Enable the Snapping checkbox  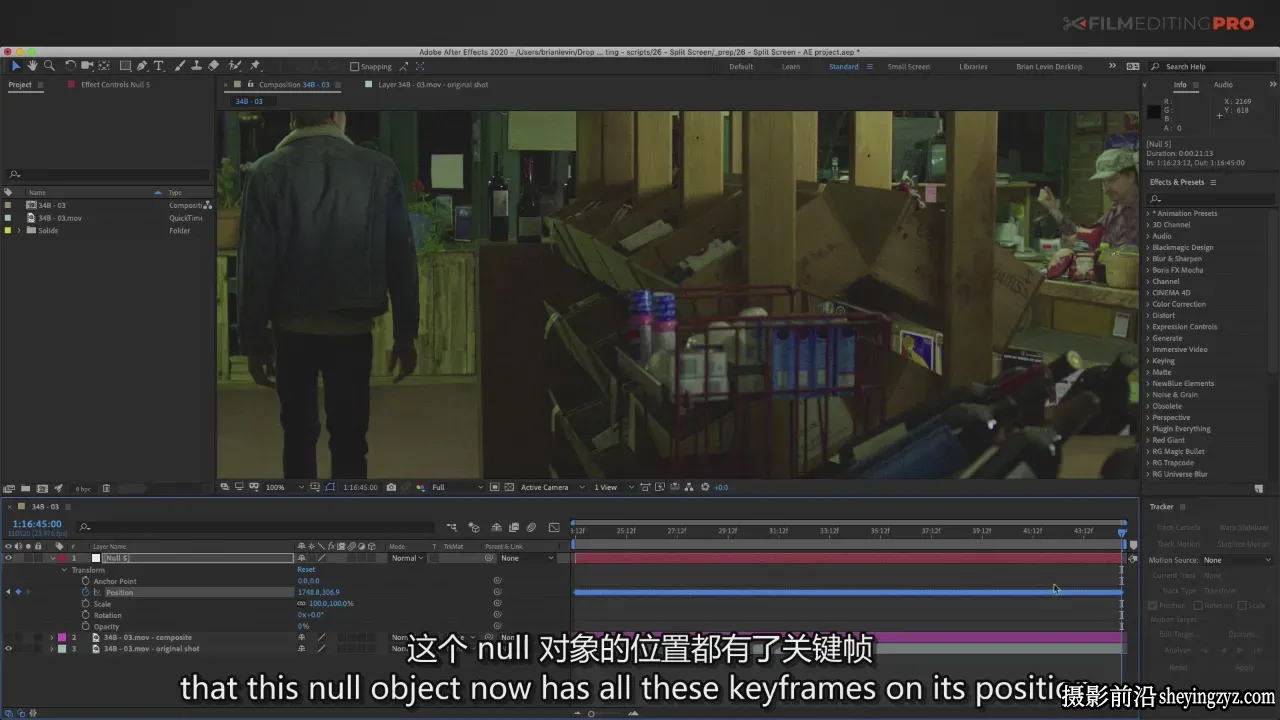[x=354, y=67]
